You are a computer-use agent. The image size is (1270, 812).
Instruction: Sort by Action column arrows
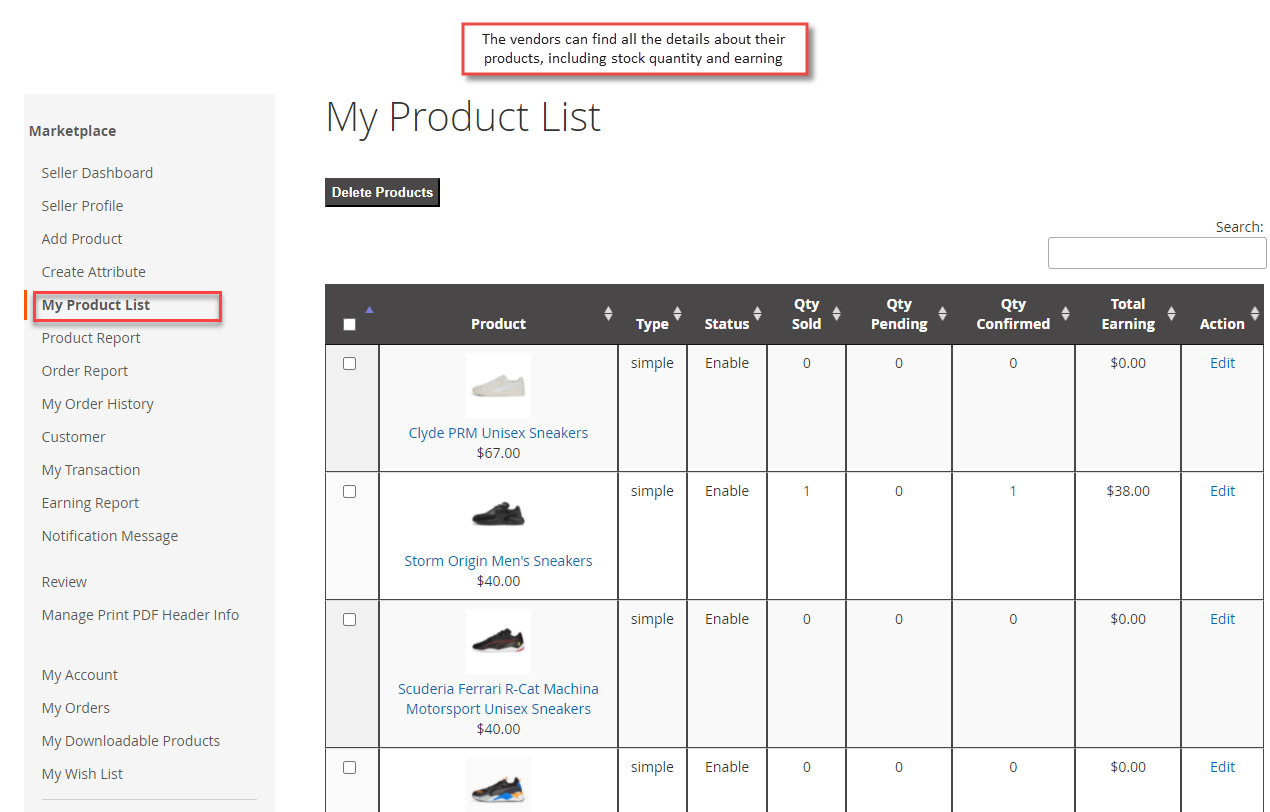1255,314
